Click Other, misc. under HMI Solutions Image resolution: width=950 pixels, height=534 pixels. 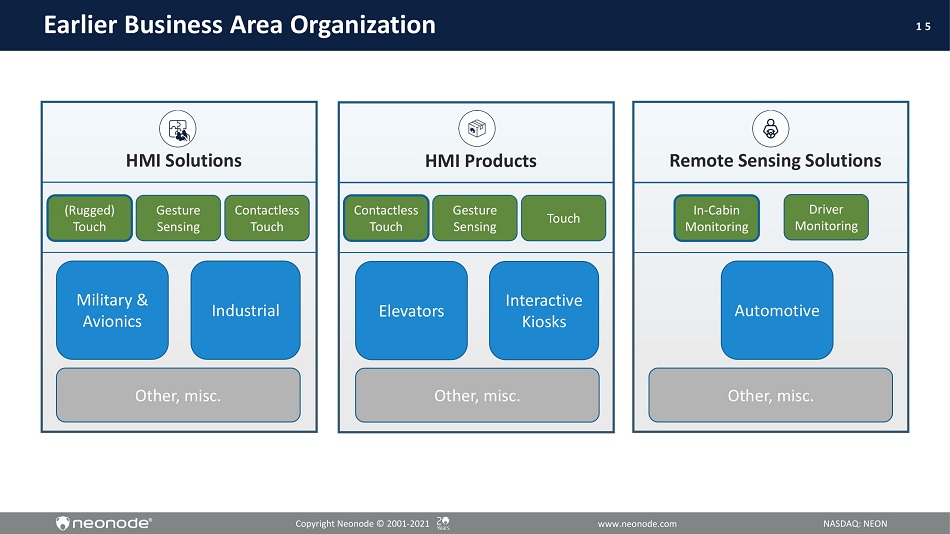tap(178, 395)
